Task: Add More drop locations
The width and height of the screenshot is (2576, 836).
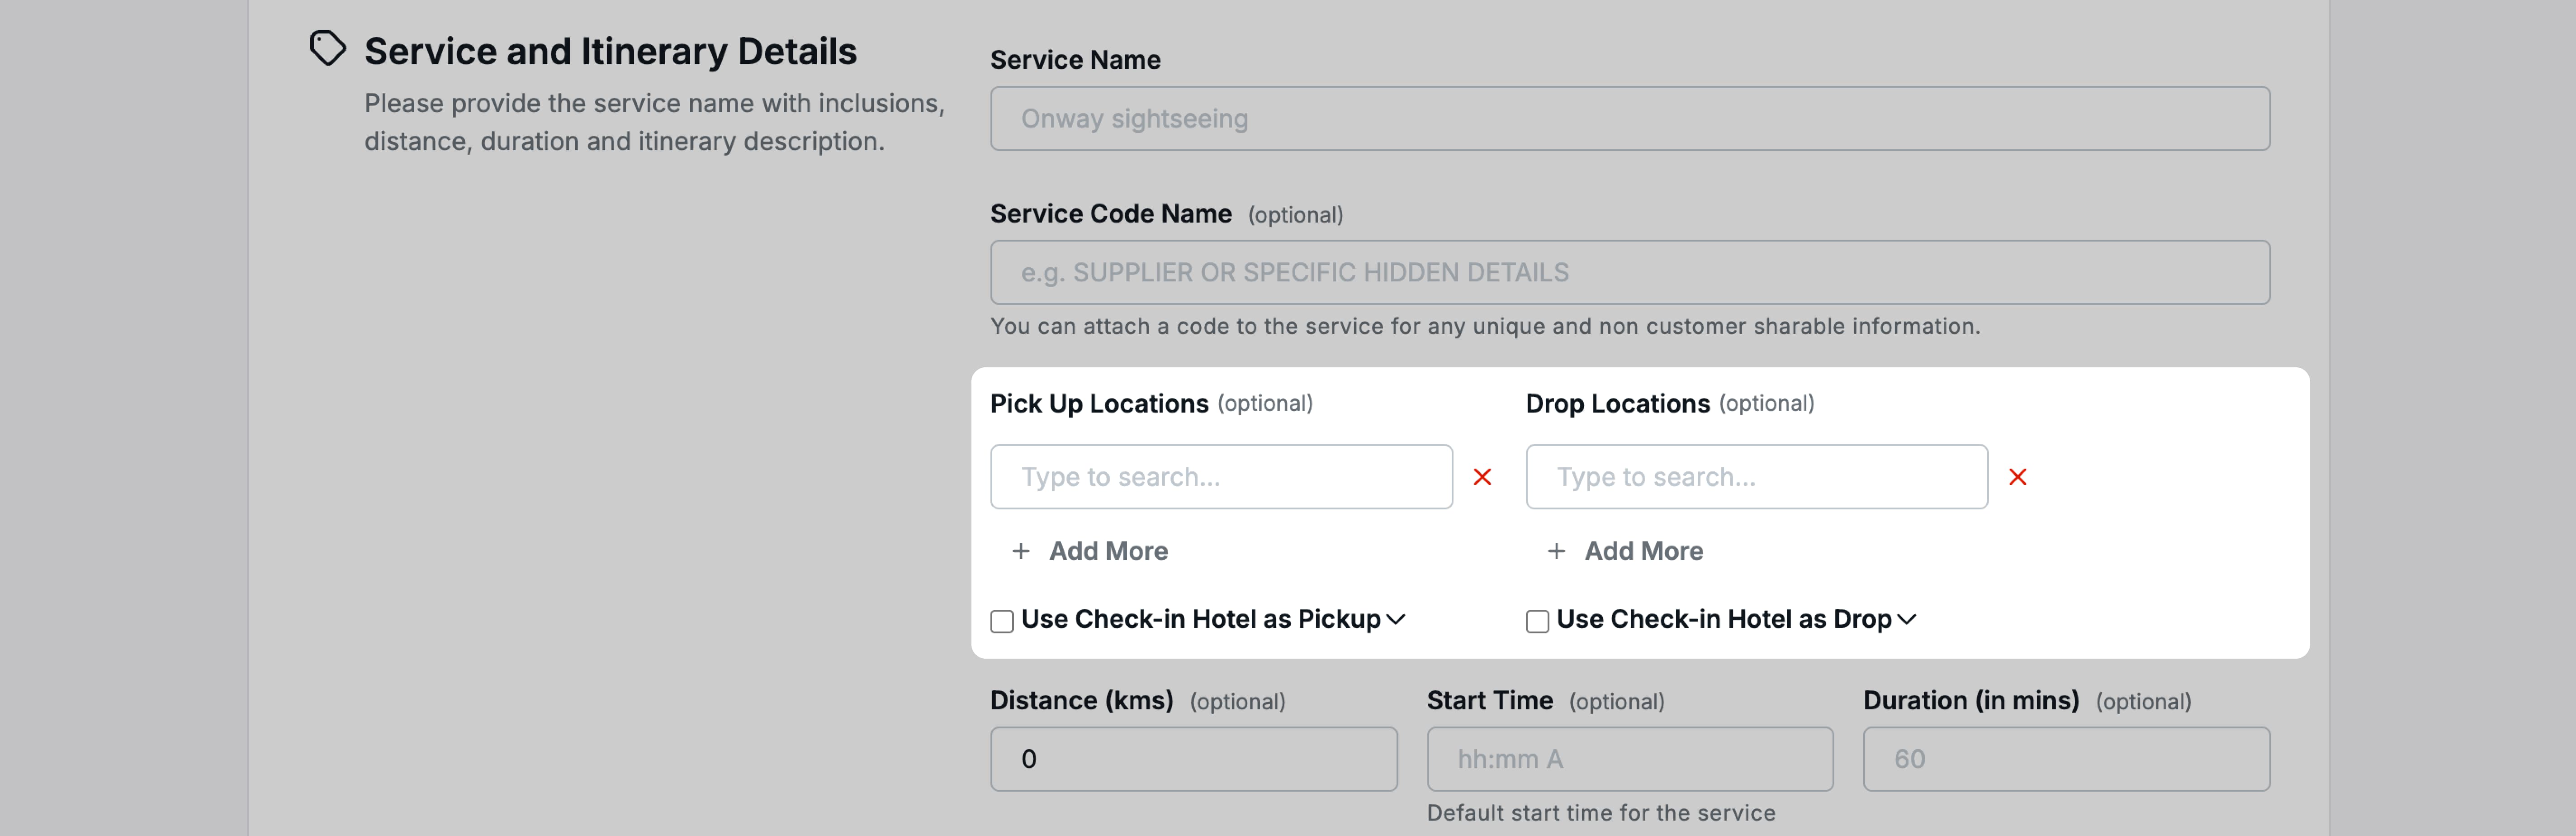Action: (x=1643, y=551)
